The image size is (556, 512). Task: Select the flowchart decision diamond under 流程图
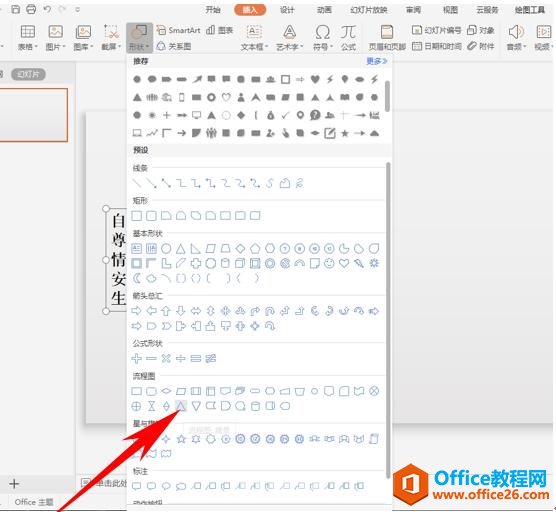[x=166, y=391]
